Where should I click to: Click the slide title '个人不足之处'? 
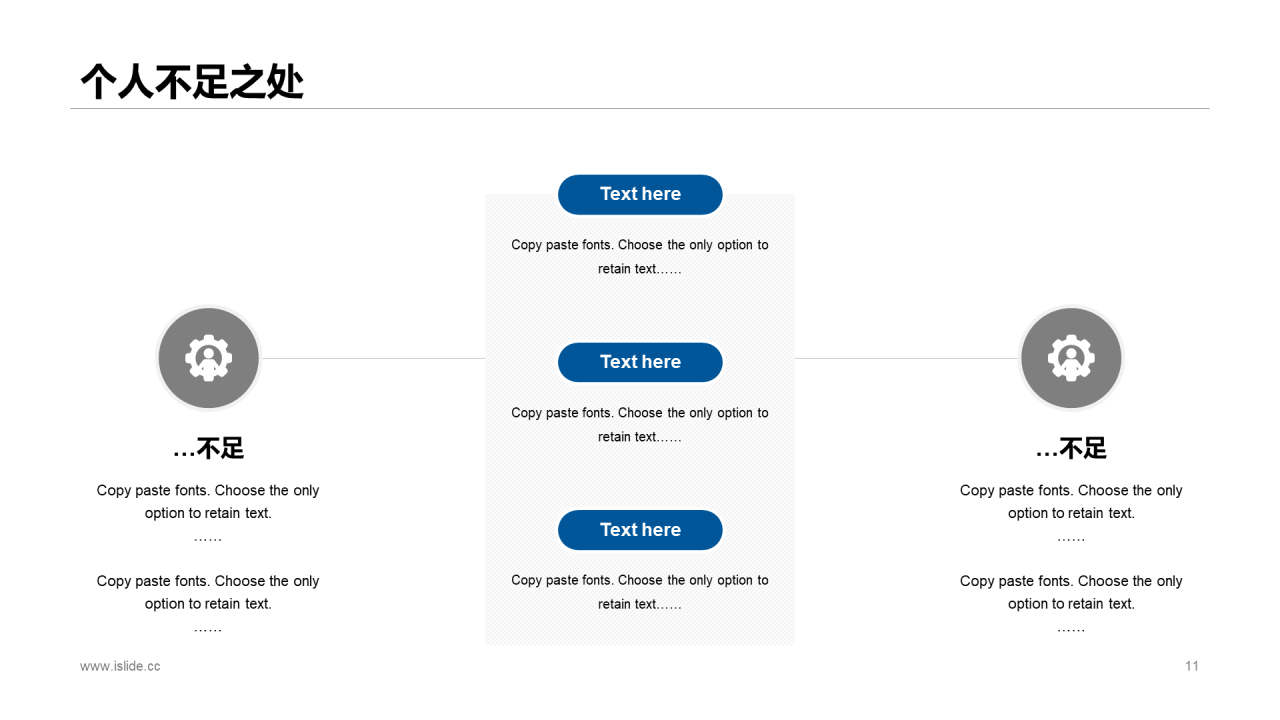(192, 82)
